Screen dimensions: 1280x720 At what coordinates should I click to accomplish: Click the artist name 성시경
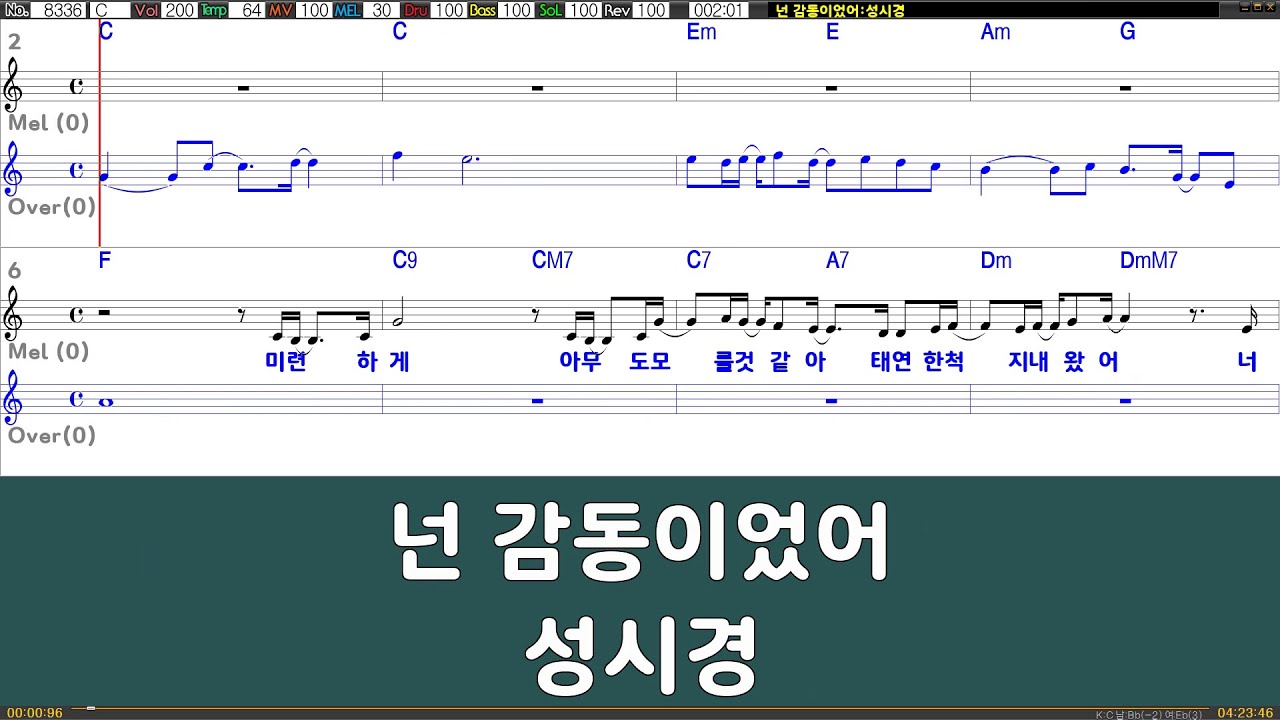pos(640,655)
